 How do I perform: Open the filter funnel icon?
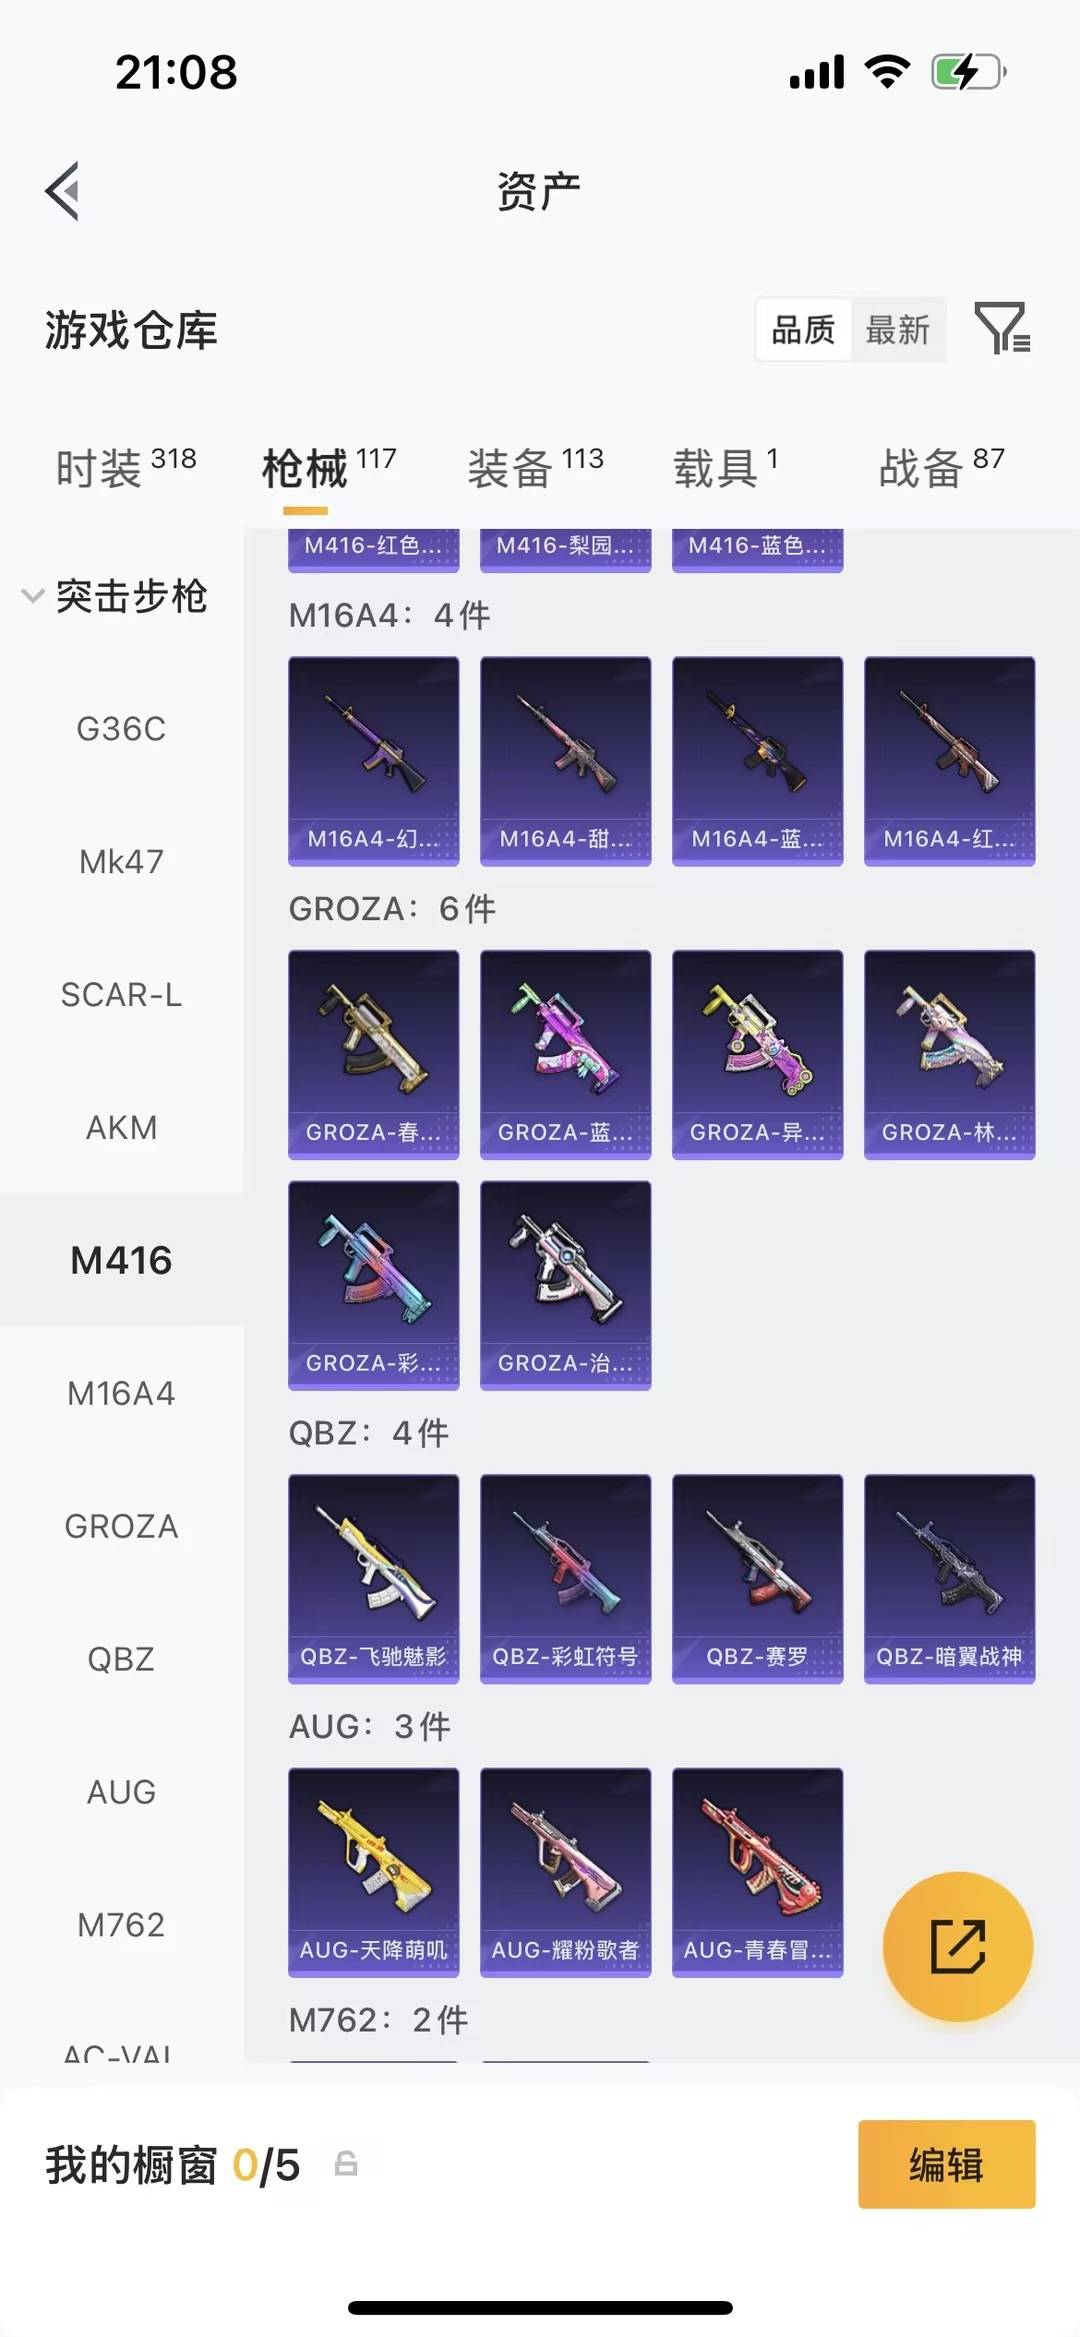(x=1002, y=328)
